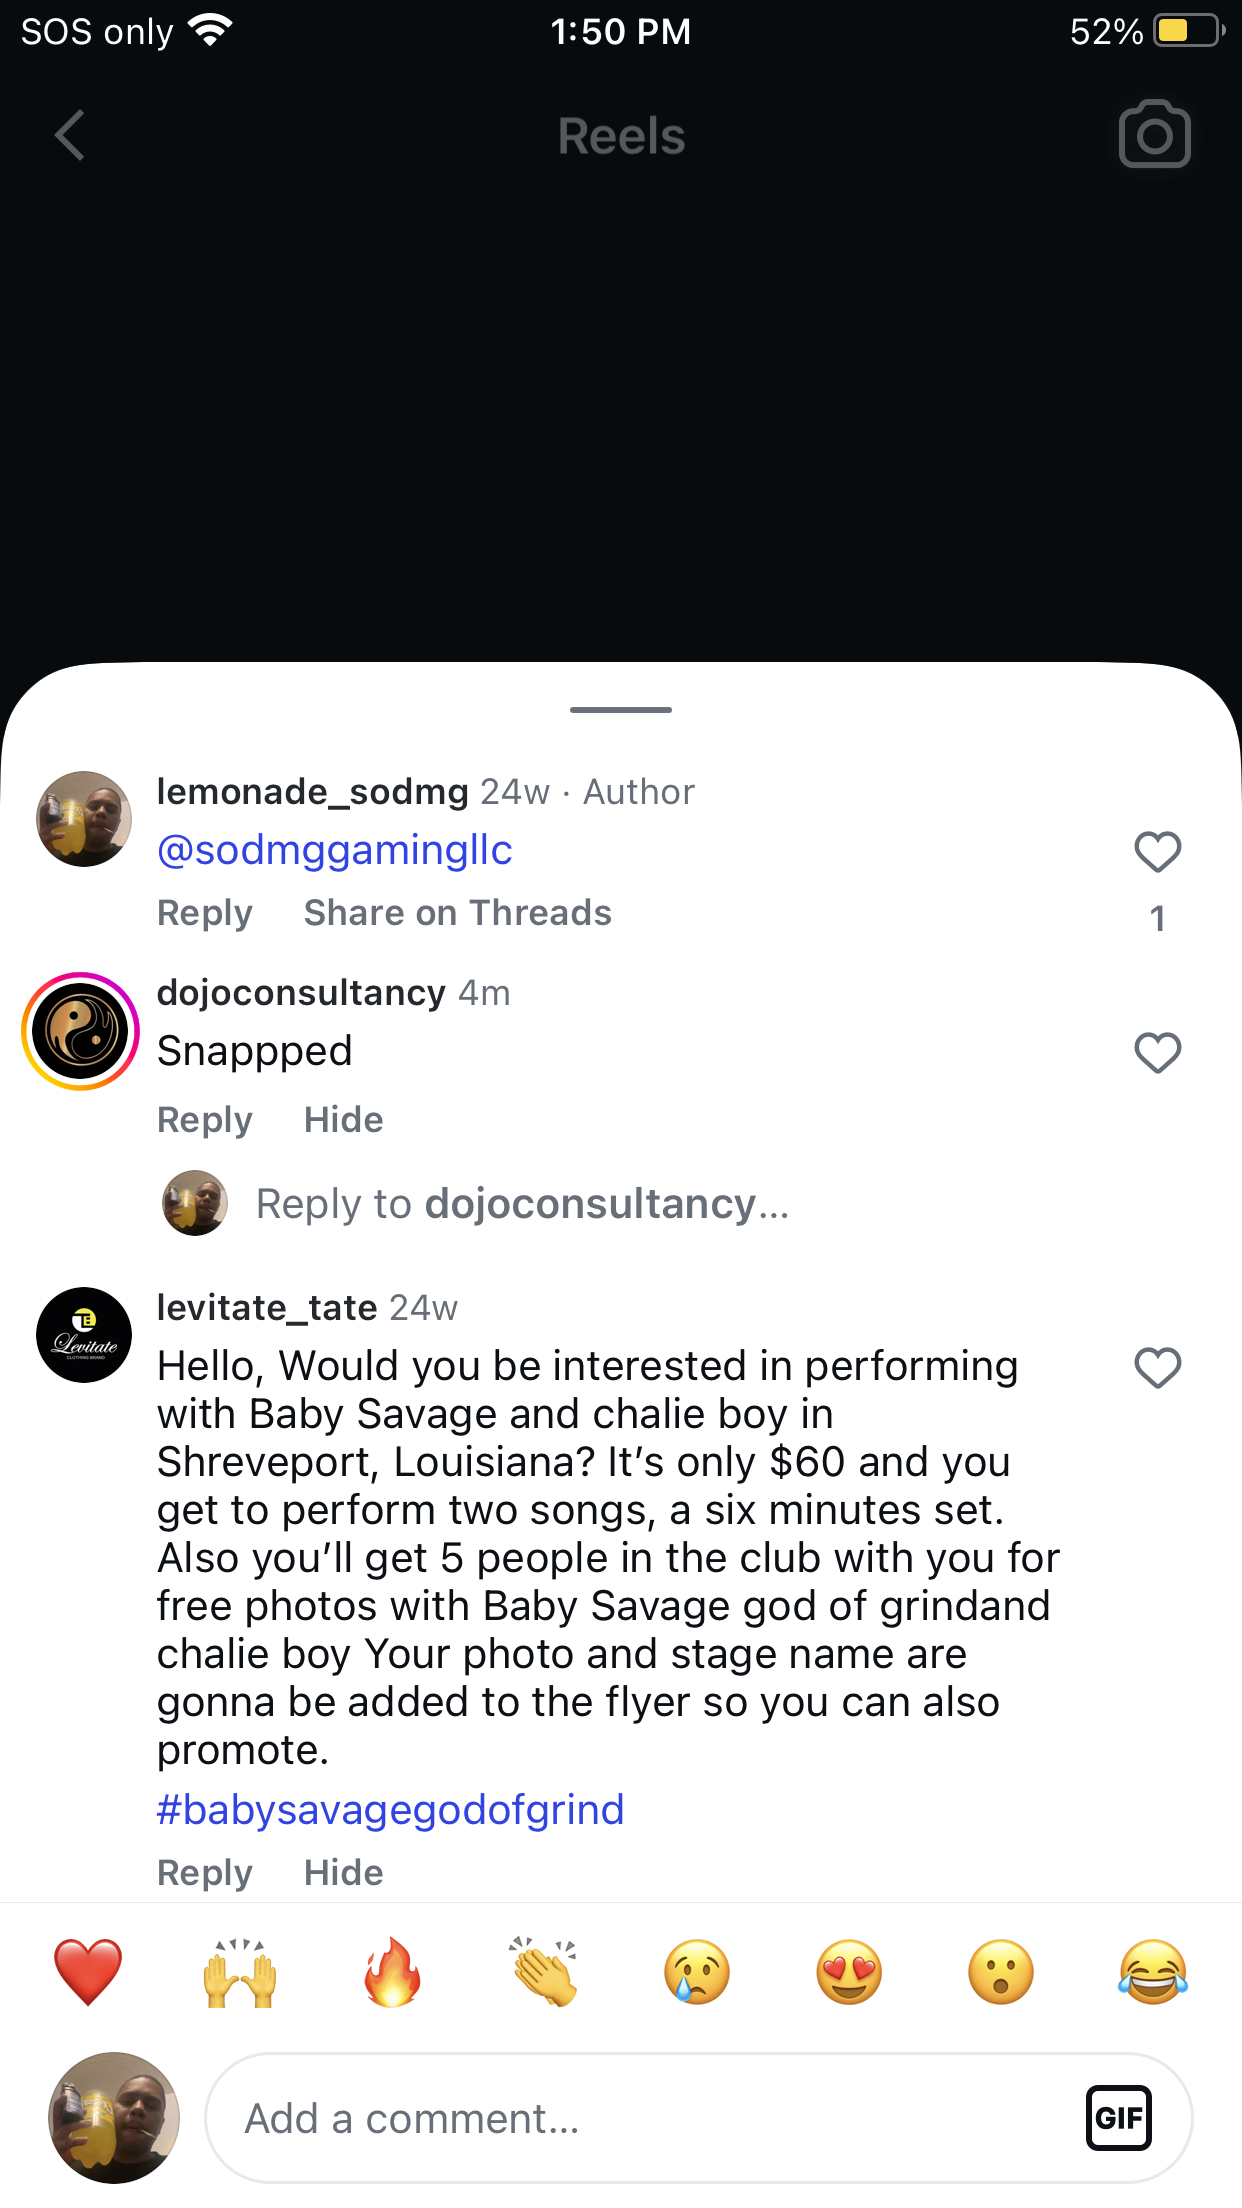Open the camera icon at top right
This screenshot has width=1242, height=2208.
tap(1154, 134)
